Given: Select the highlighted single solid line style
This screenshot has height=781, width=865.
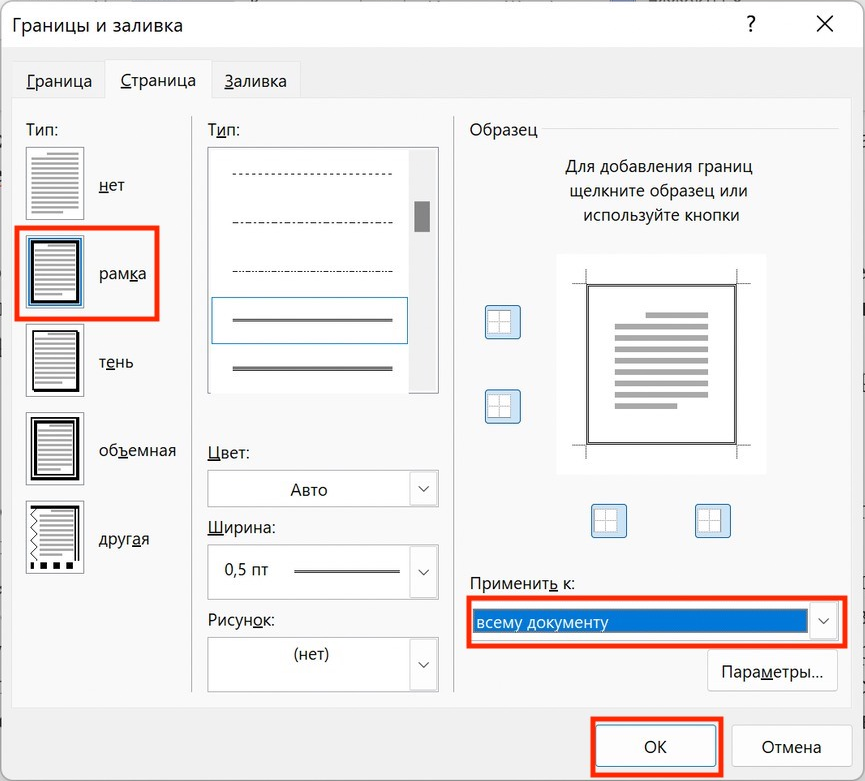Looking at the screenshot, I should [309, 320].
